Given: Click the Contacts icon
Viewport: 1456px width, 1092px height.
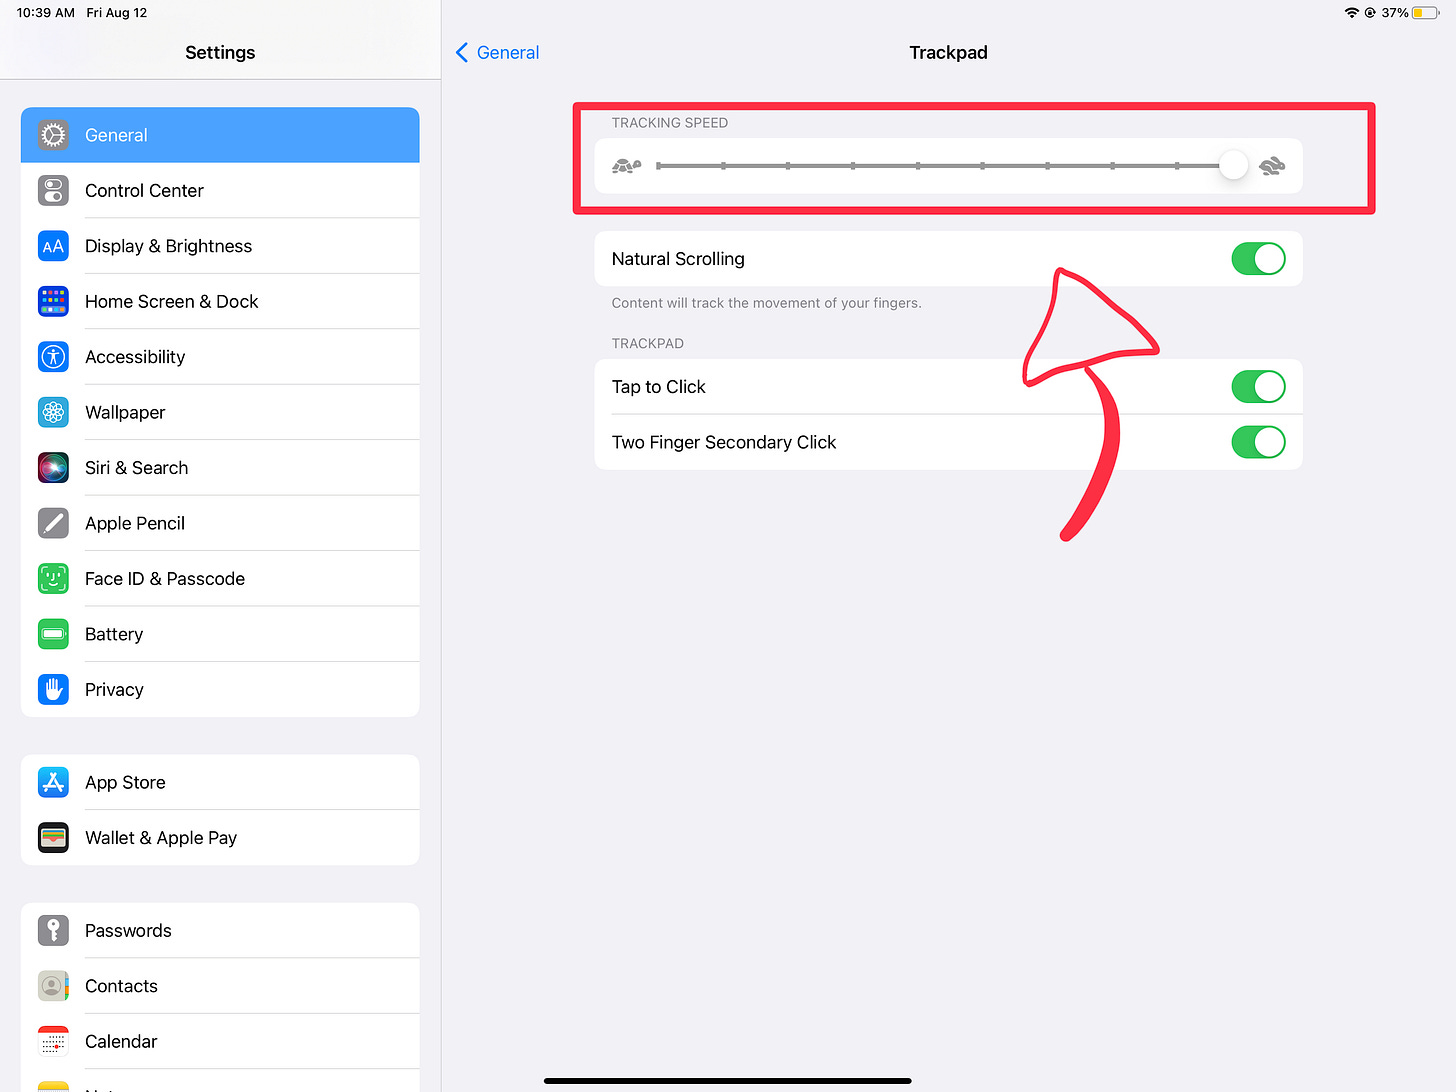Looking at the screenshot, I should (x=53, y=986).
